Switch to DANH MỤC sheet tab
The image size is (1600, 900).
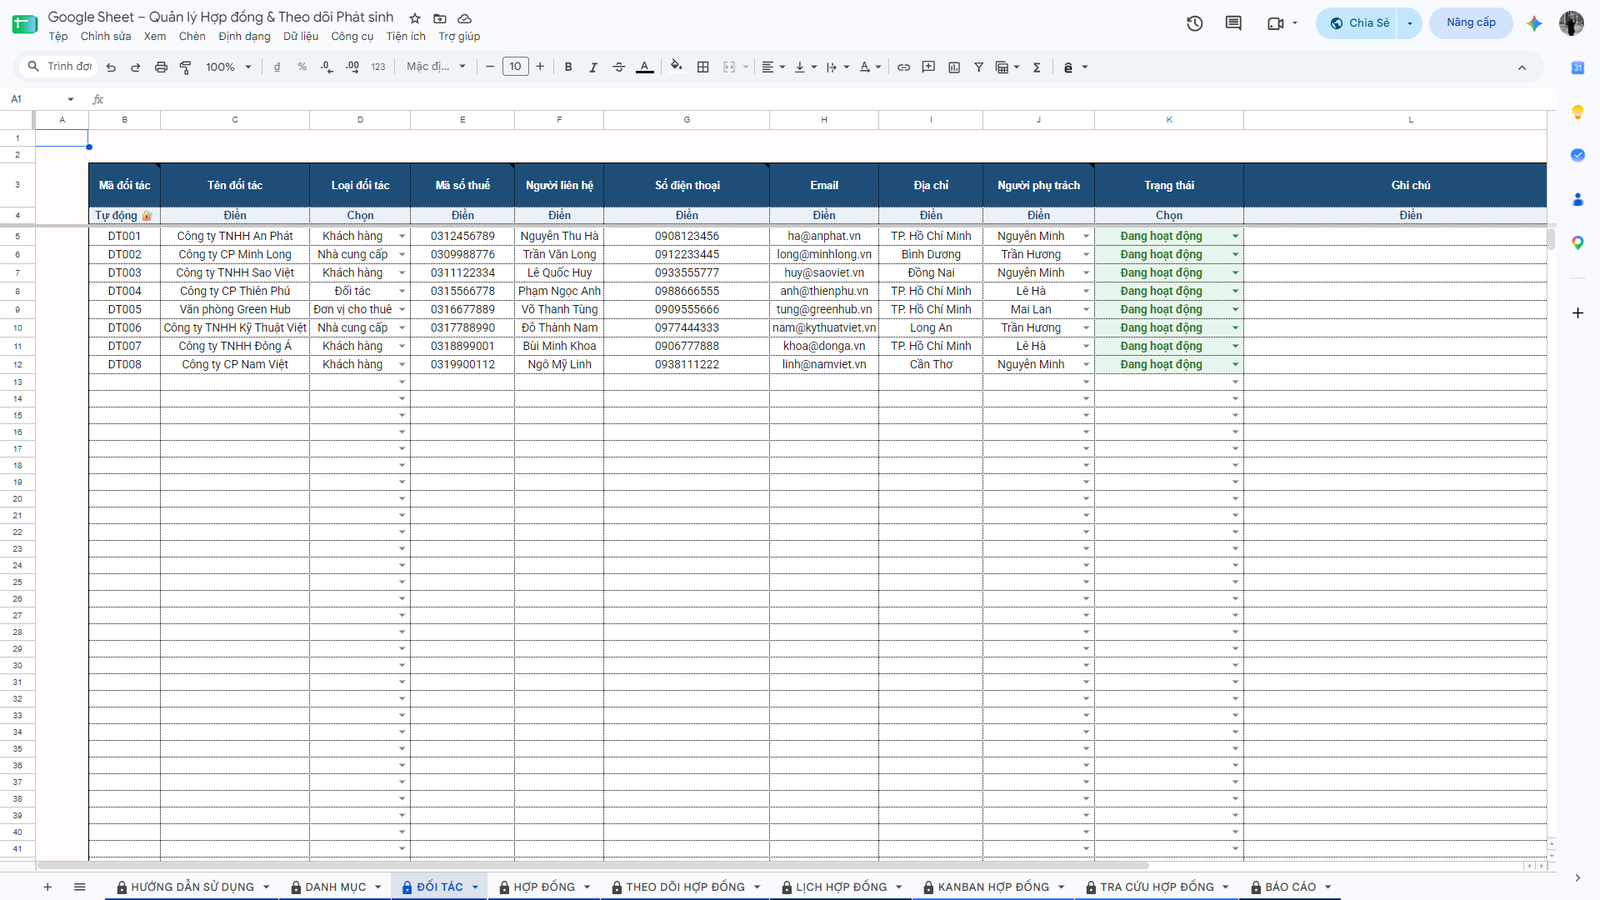(335, 887)
